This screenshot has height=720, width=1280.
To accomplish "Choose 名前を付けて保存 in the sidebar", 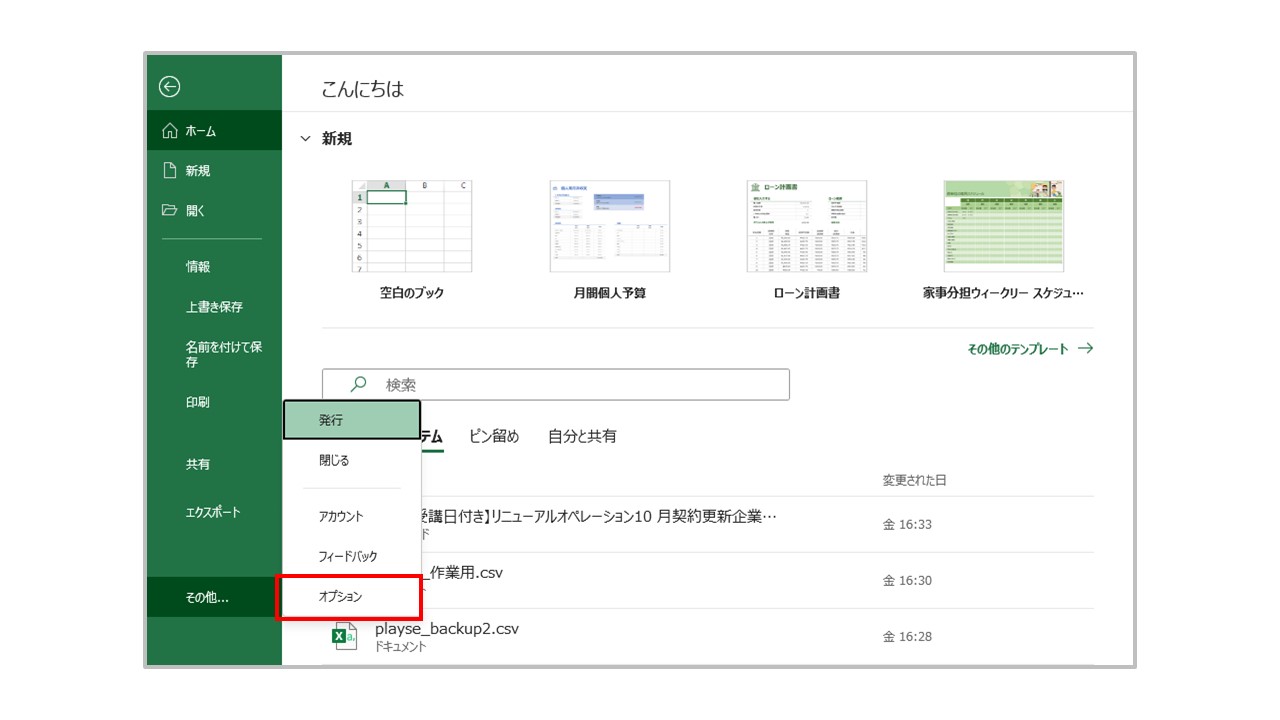I will pyautogui.click(x=214, y=354).
